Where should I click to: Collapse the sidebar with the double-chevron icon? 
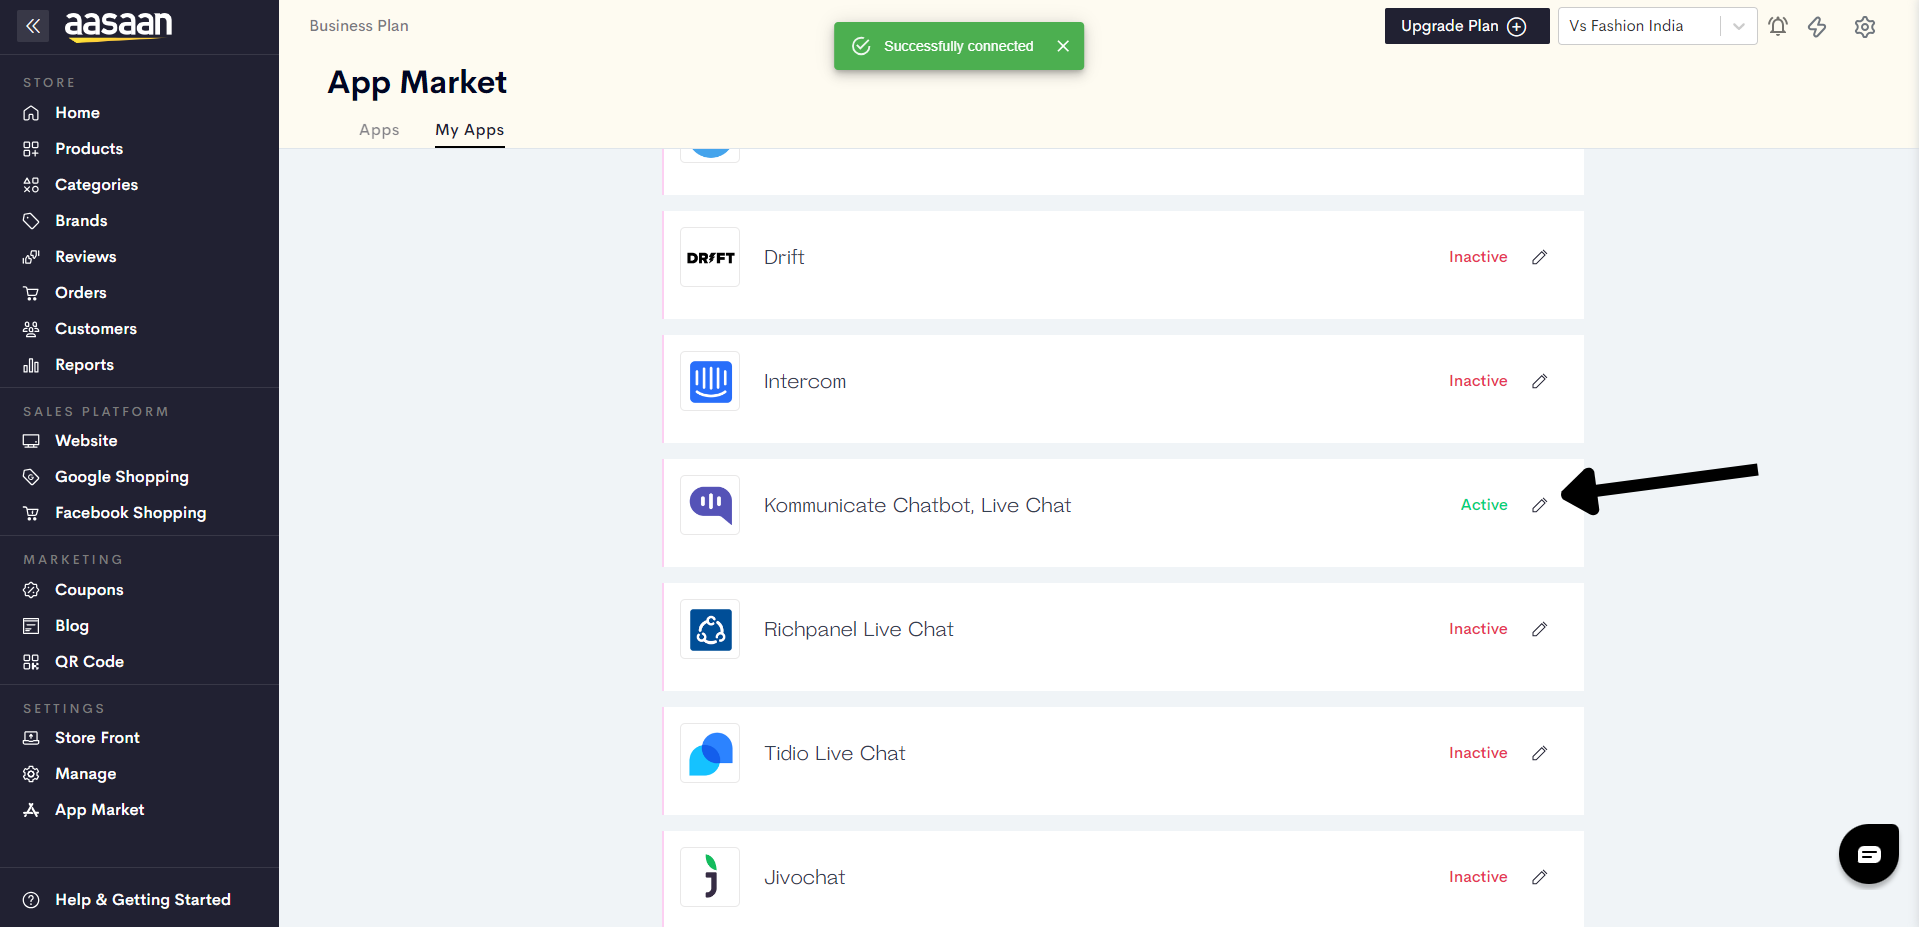[33, 26]
